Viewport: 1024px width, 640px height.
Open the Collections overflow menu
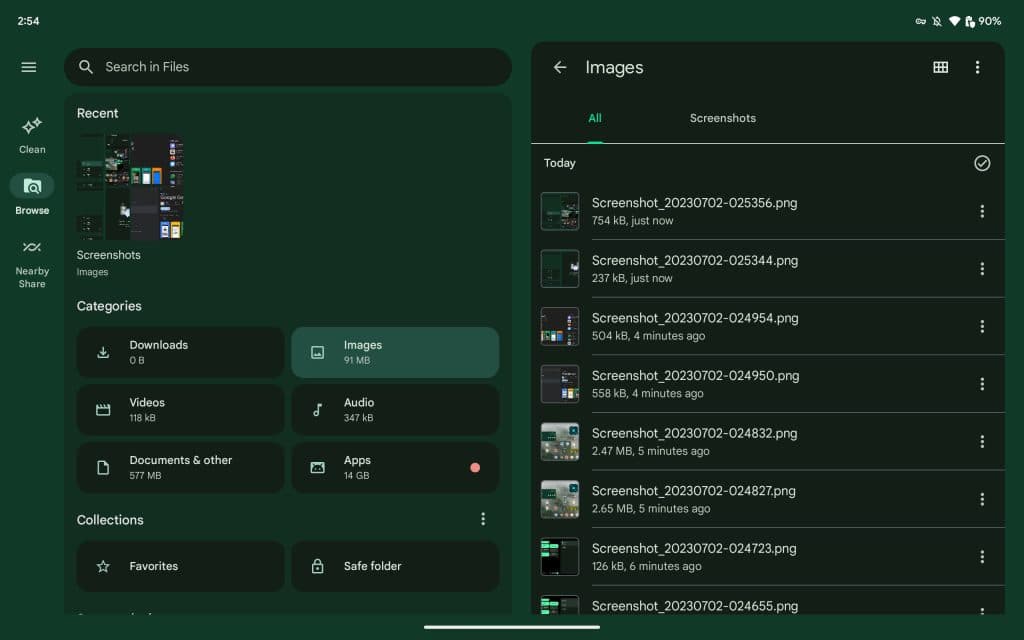tap(483, 518)
